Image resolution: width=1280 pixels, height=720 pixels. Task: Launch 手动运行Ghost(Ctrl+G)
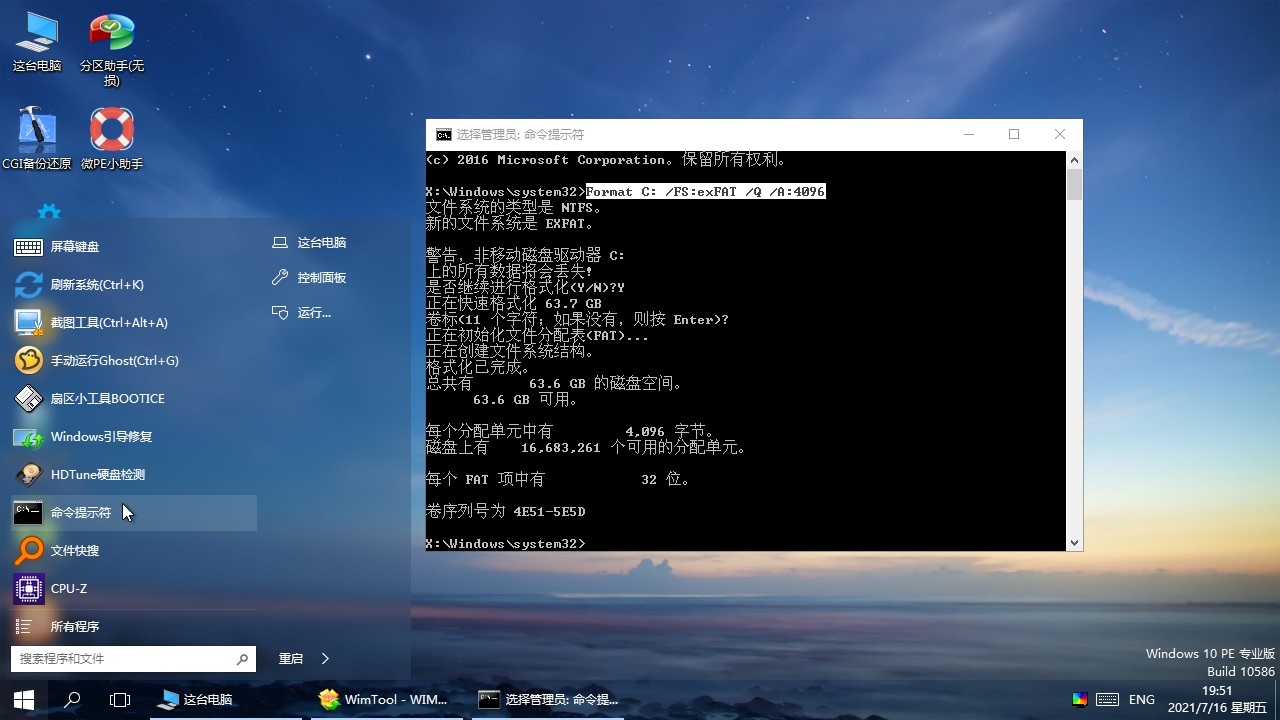[x=134, y=360]
